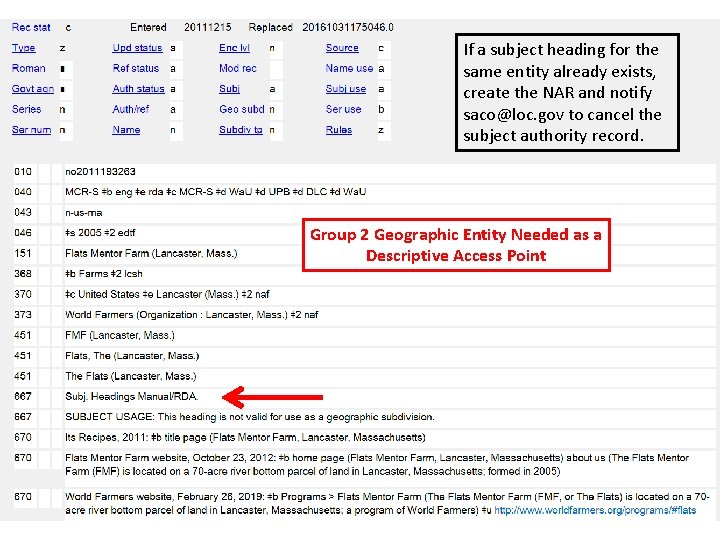Screen dimensions: 720x540
Task: Click the Ser use value field containing b
Action: tap(384, 110)
